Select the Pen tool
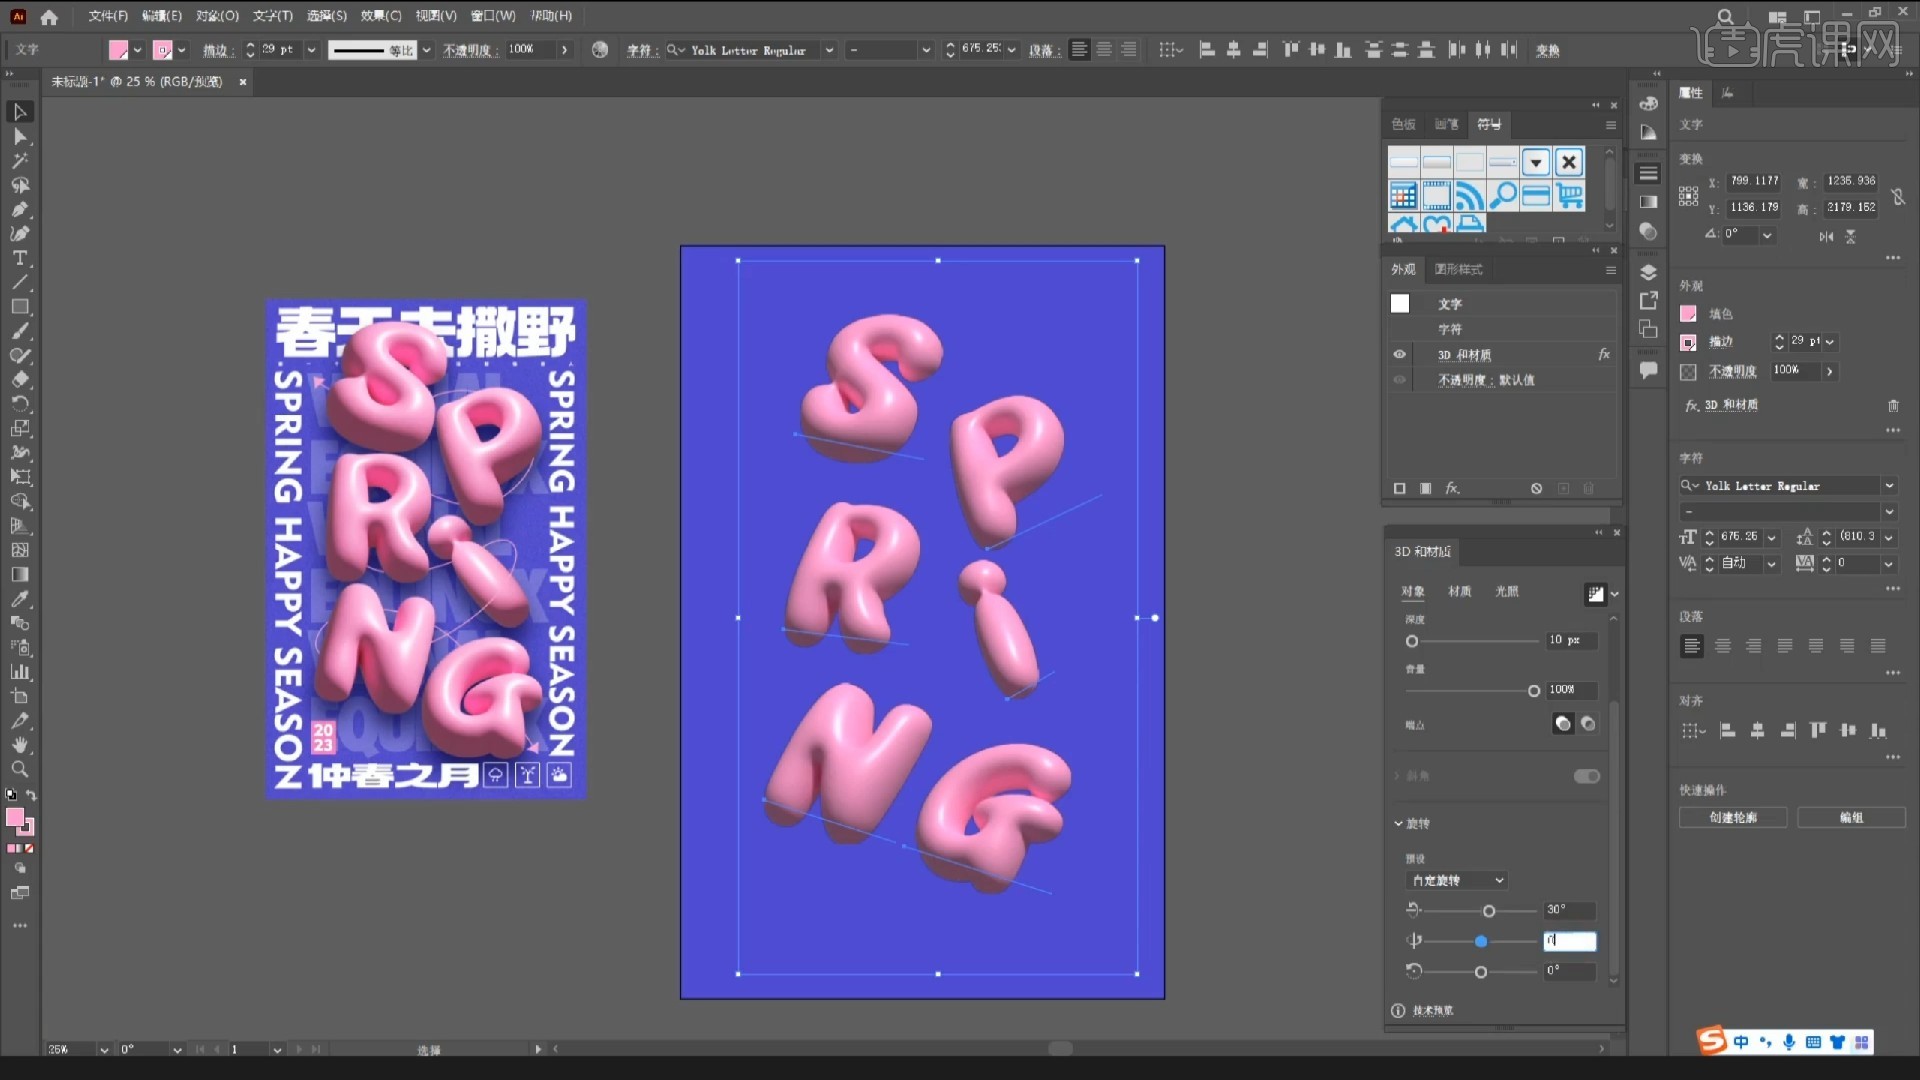Screen dimensions: 1920x1080 point(19,209)
